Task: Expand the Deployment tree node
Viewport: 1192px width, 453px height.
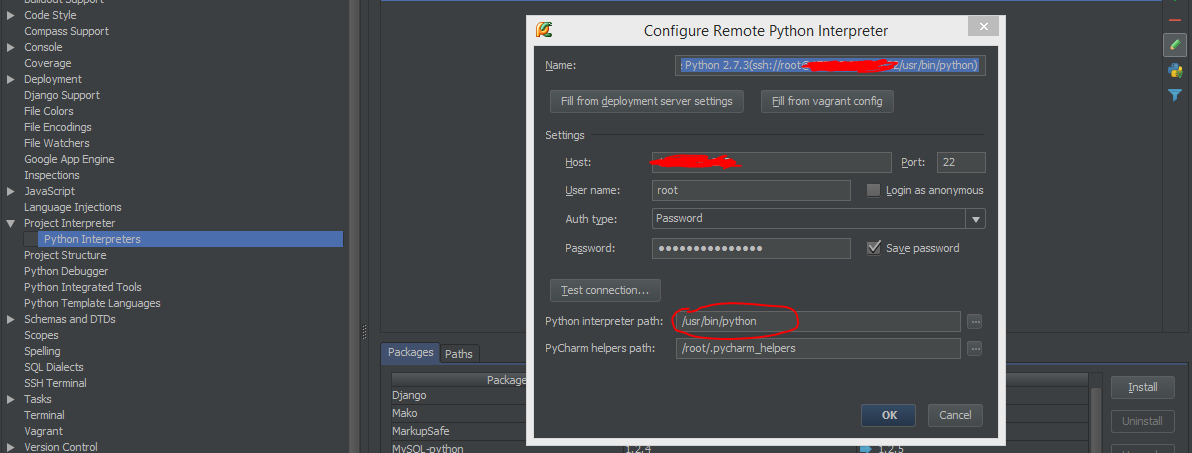Action: click(11, 79)
